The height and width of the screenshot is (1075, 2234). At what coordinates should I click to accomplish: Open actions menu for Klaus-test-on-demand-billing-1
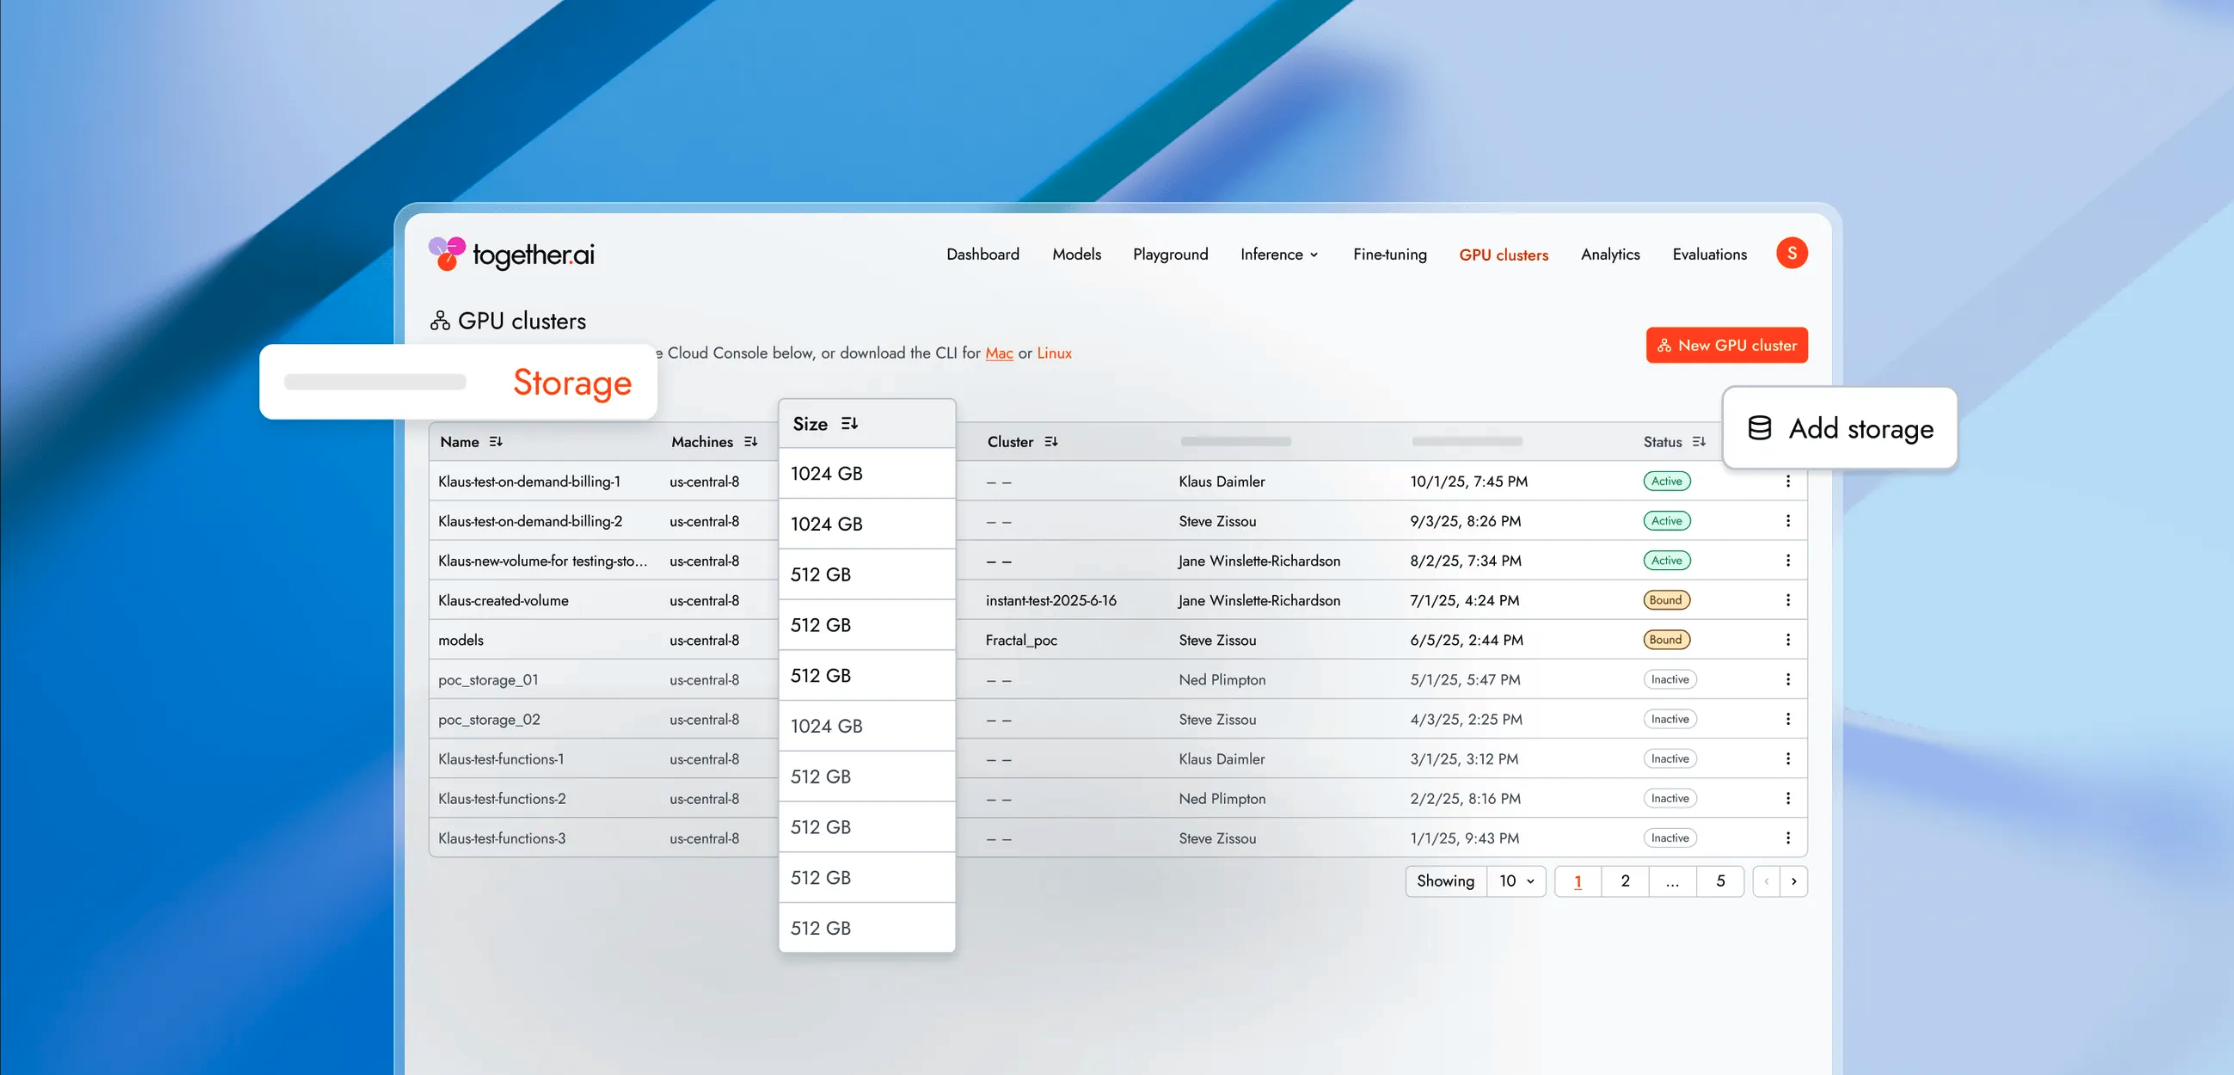(x=1788, y=482)
